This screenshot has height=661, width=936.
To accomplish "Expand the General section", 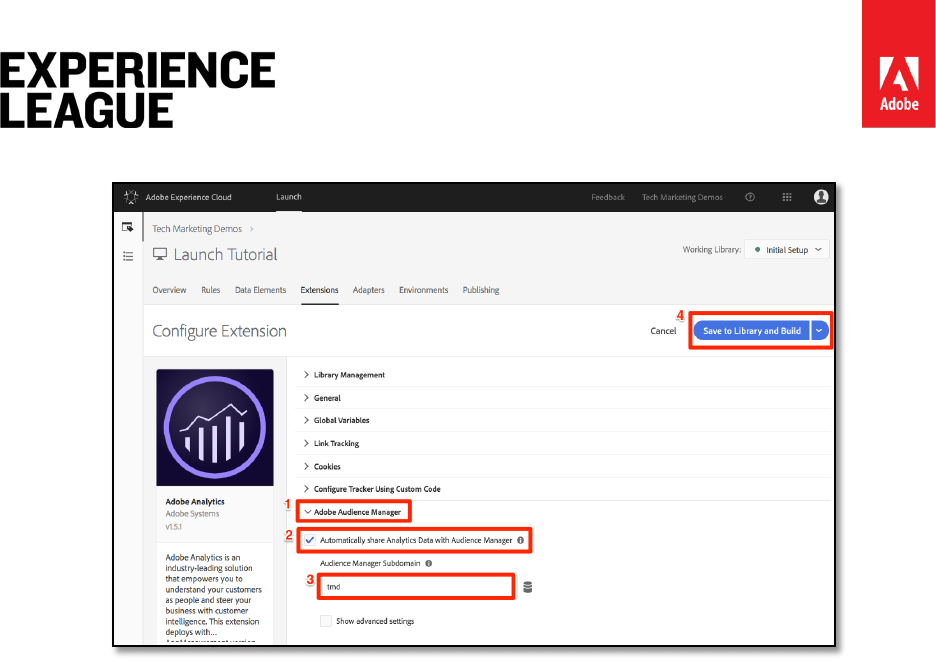I will [322, 398].
